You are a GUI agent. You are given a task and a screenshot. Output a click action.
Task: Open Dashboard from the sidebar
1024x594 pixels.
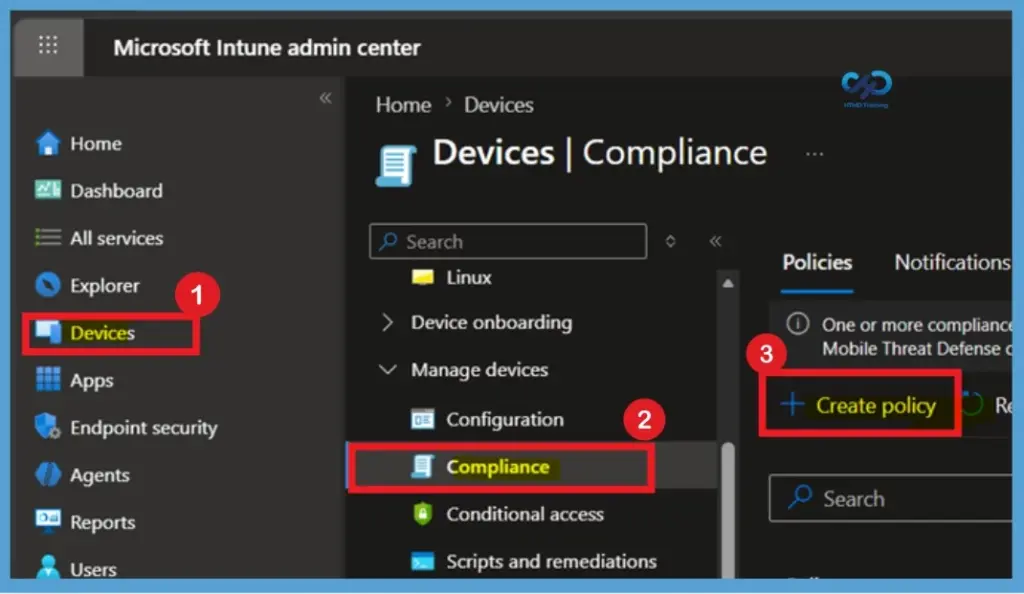tap(116, 191)
